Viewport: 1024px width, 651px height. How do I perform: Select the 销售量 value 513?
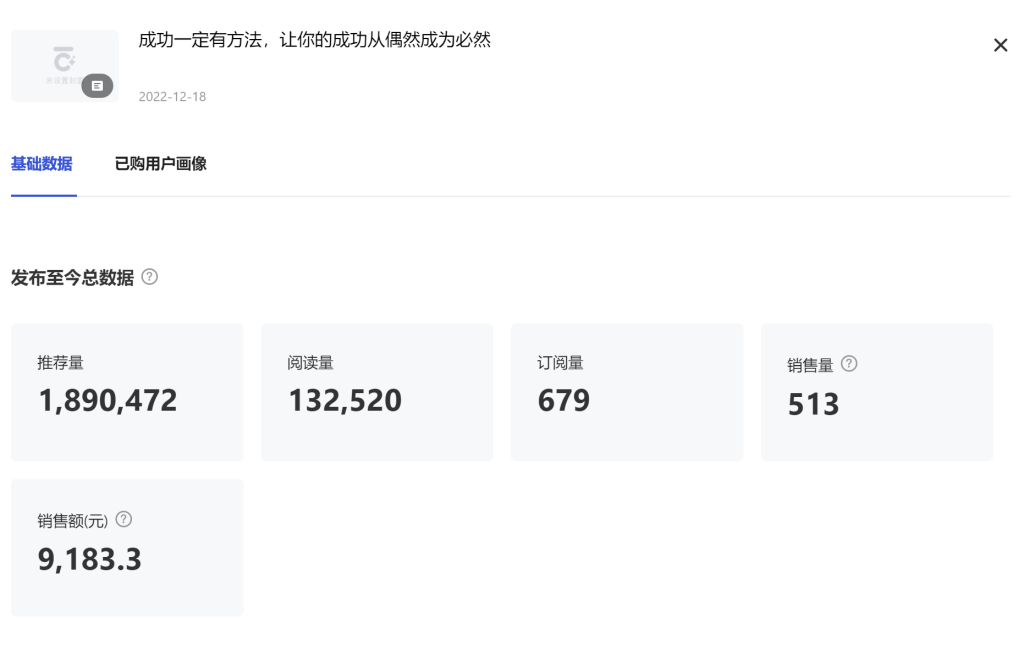tap(812, 404)
